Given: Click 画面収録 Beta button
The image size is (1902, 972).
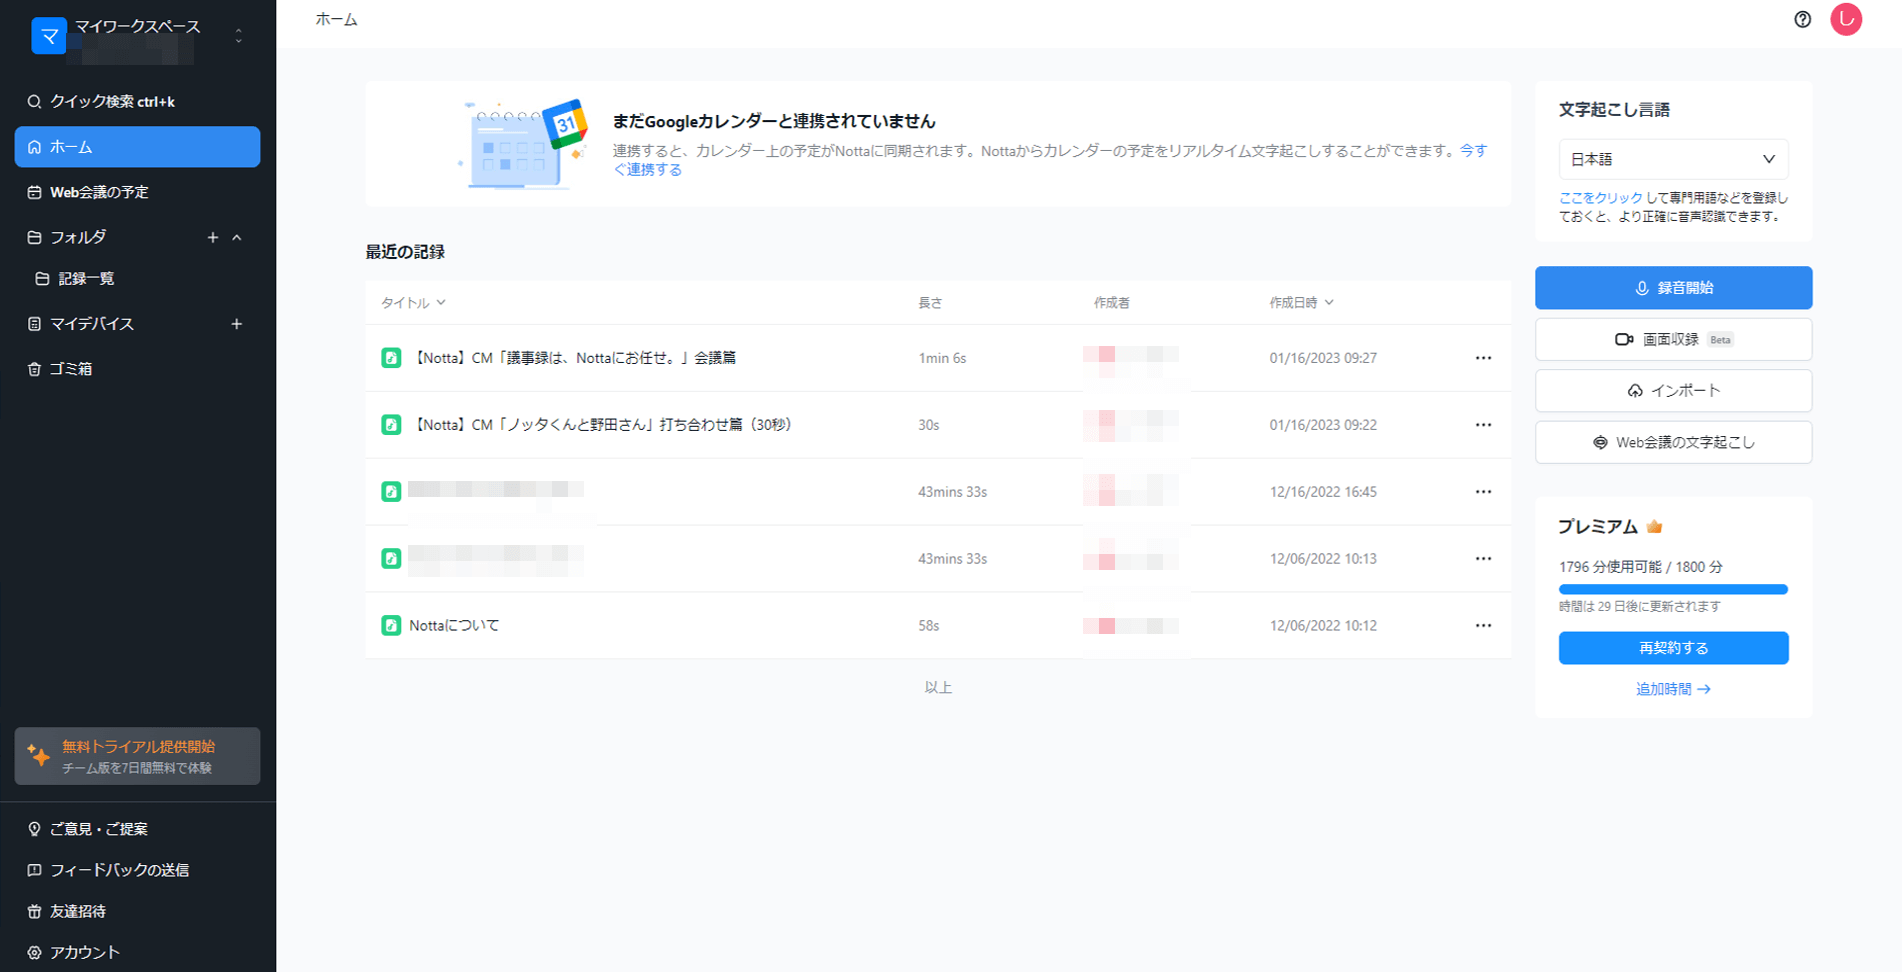Looking at the screenshot, I should (1673, 340).
